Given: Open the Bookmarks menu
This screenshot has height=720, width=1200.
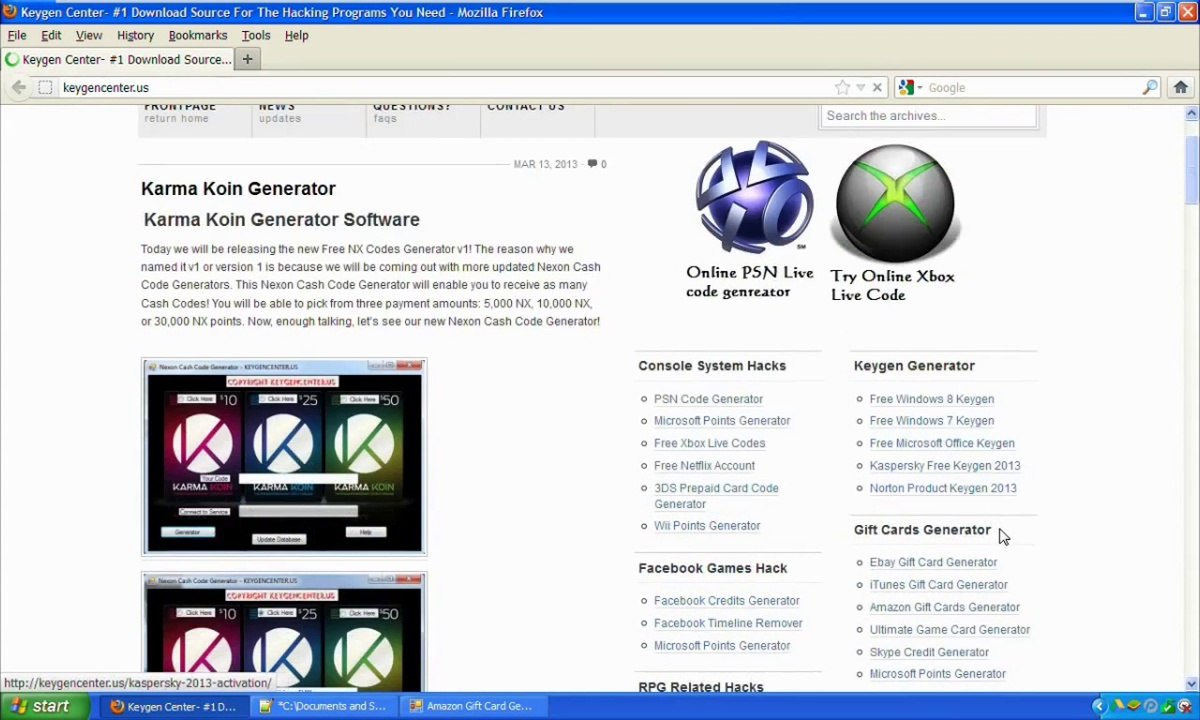Looking at the screenshot, I should point(198,35).
